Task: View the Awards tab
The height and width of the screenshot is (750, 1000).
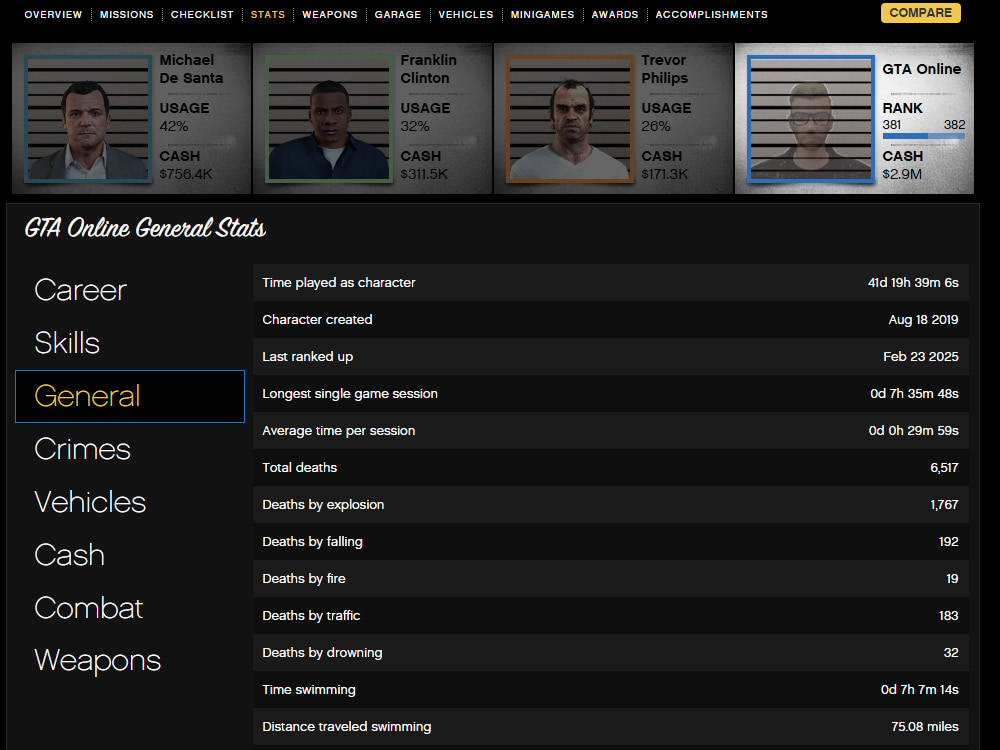Action: tap(615, 14)
